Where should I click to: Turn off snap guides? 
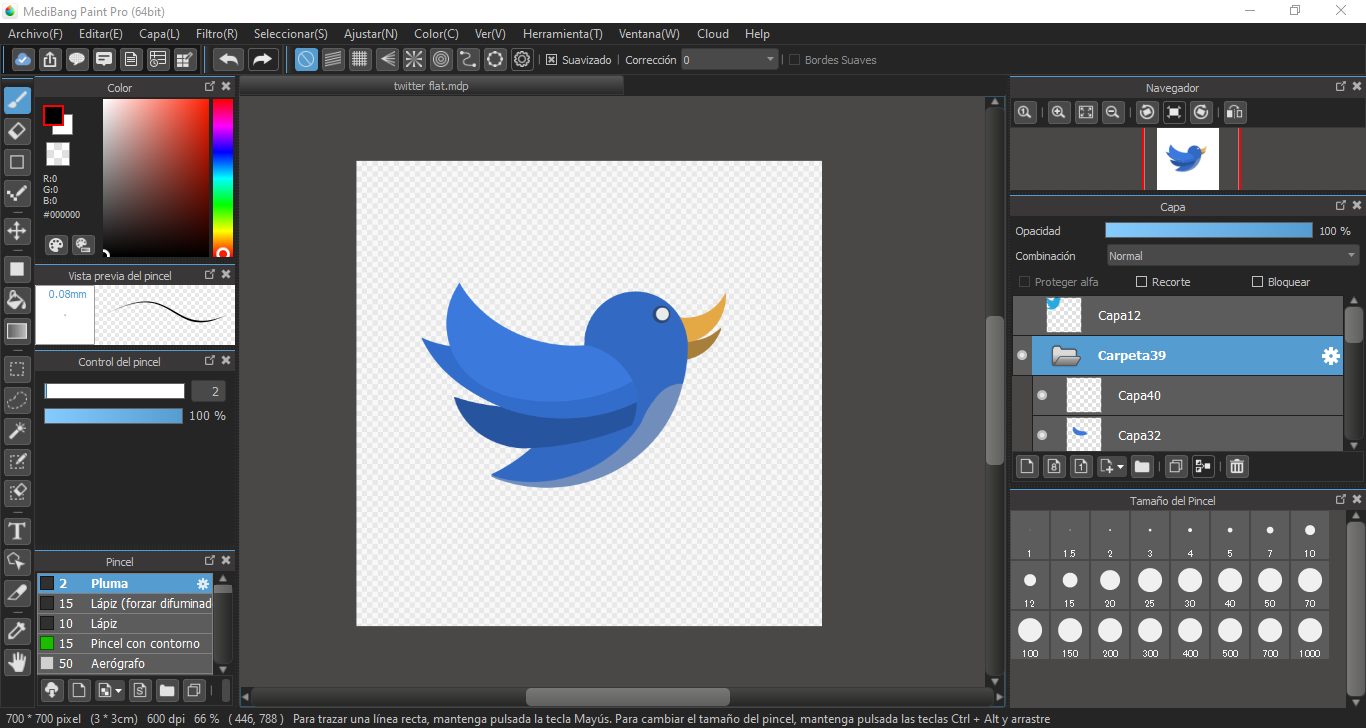[306, 59]
